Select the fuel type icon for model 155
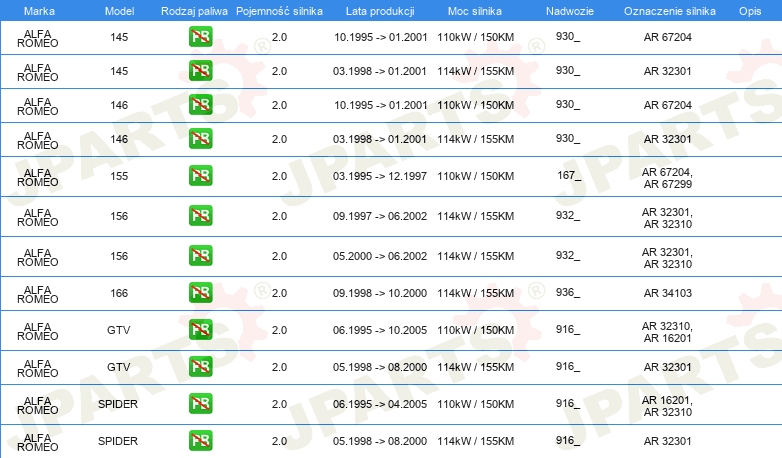The width and height of the screenshot is (782, 458). (200, 176)
